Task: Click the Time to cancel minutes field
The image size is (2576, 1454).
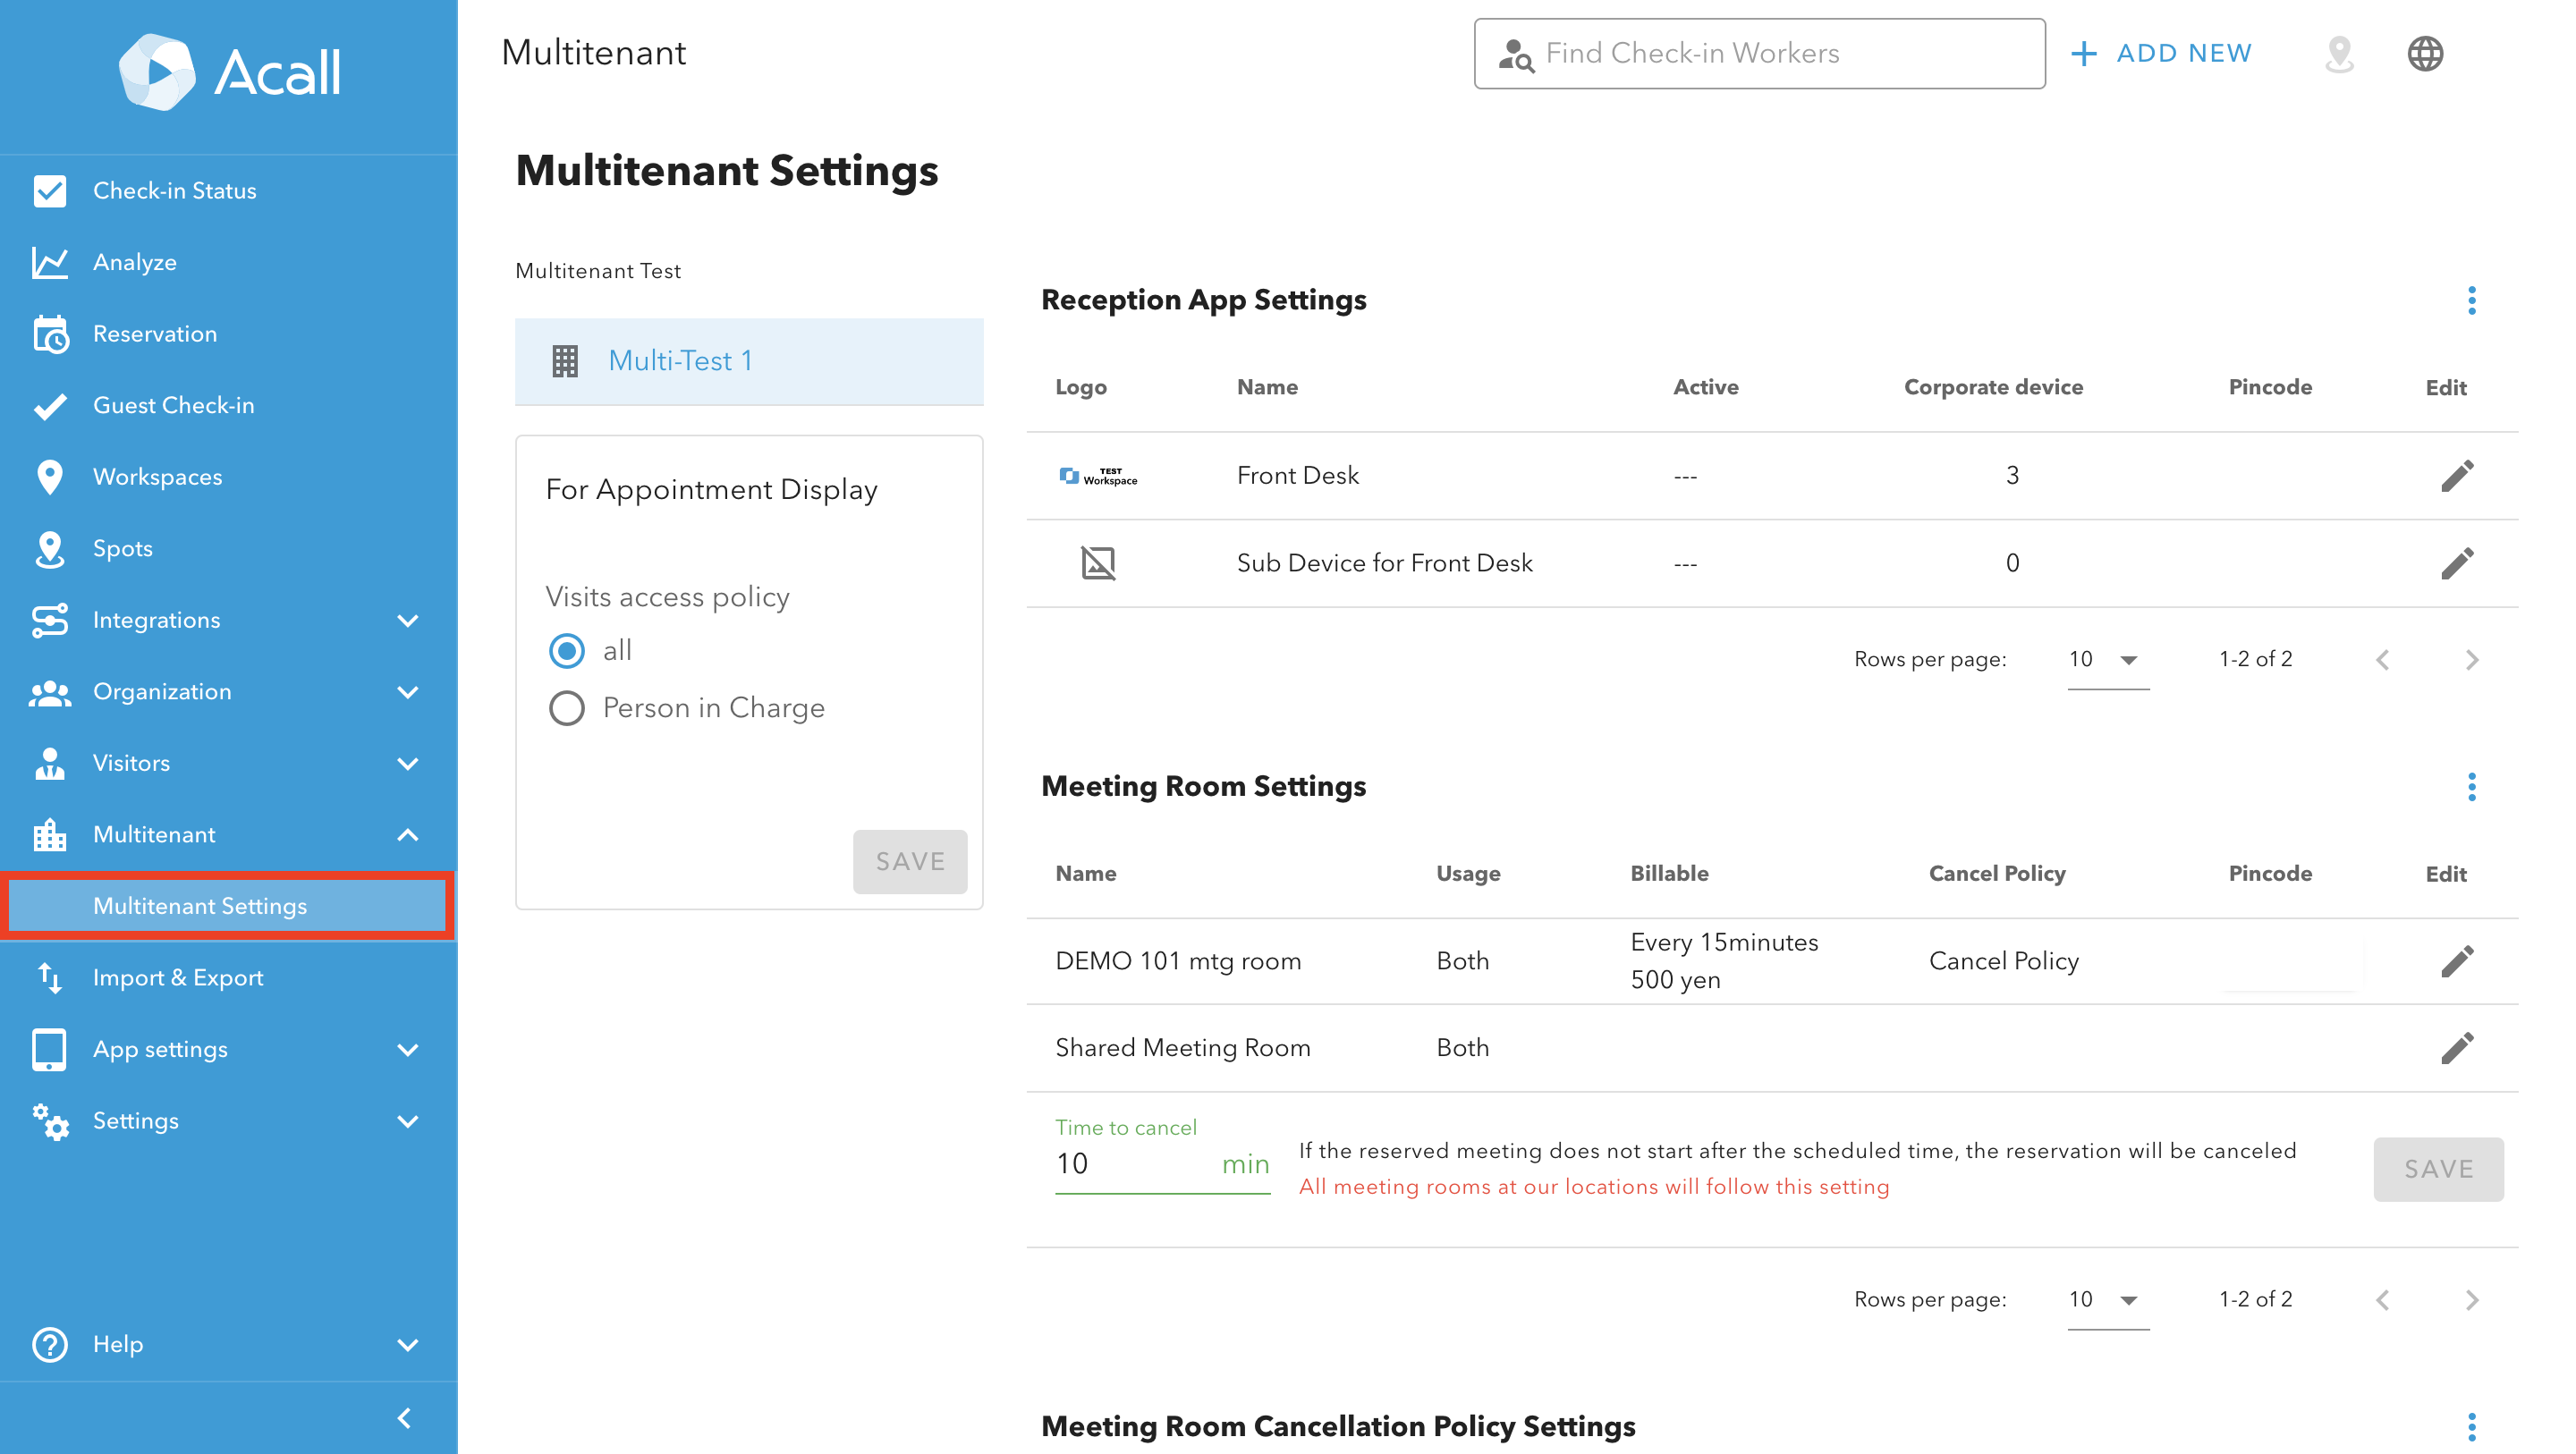Action: click(1162, 1164)
